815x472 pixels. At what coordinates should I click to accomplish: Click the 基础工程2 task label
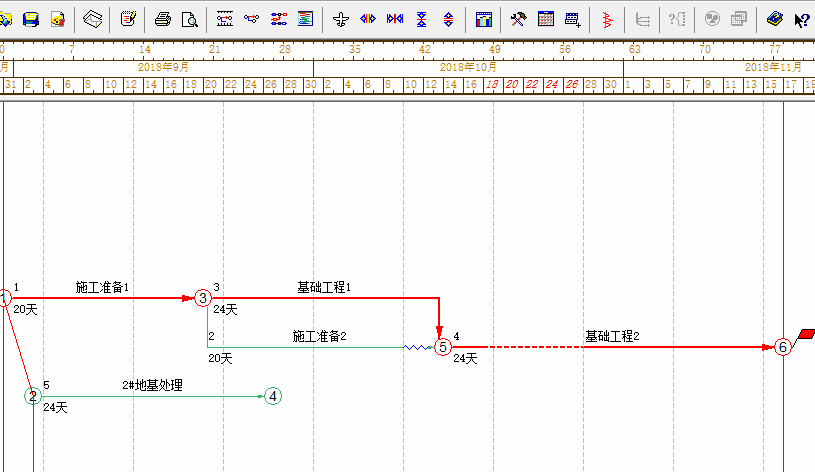tap(612, 336)
